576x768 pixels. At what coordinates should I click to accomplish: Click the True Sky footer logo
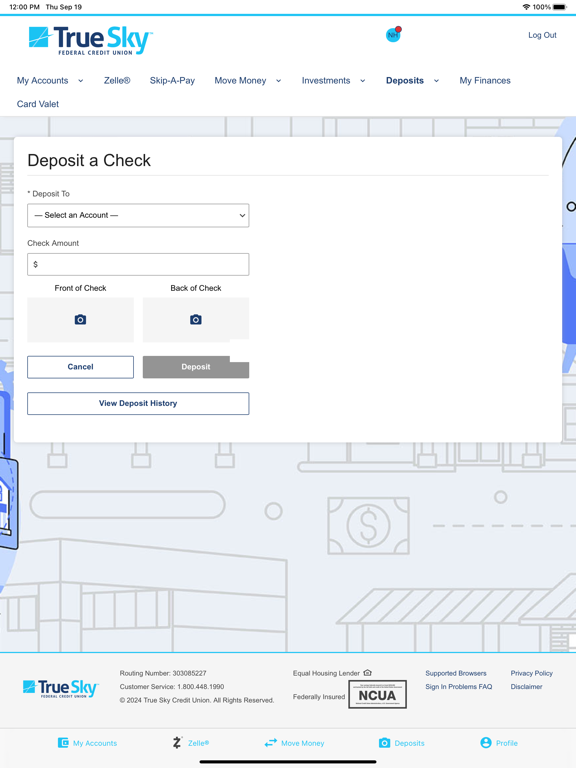pyautogui.click(x=61, y=688)
